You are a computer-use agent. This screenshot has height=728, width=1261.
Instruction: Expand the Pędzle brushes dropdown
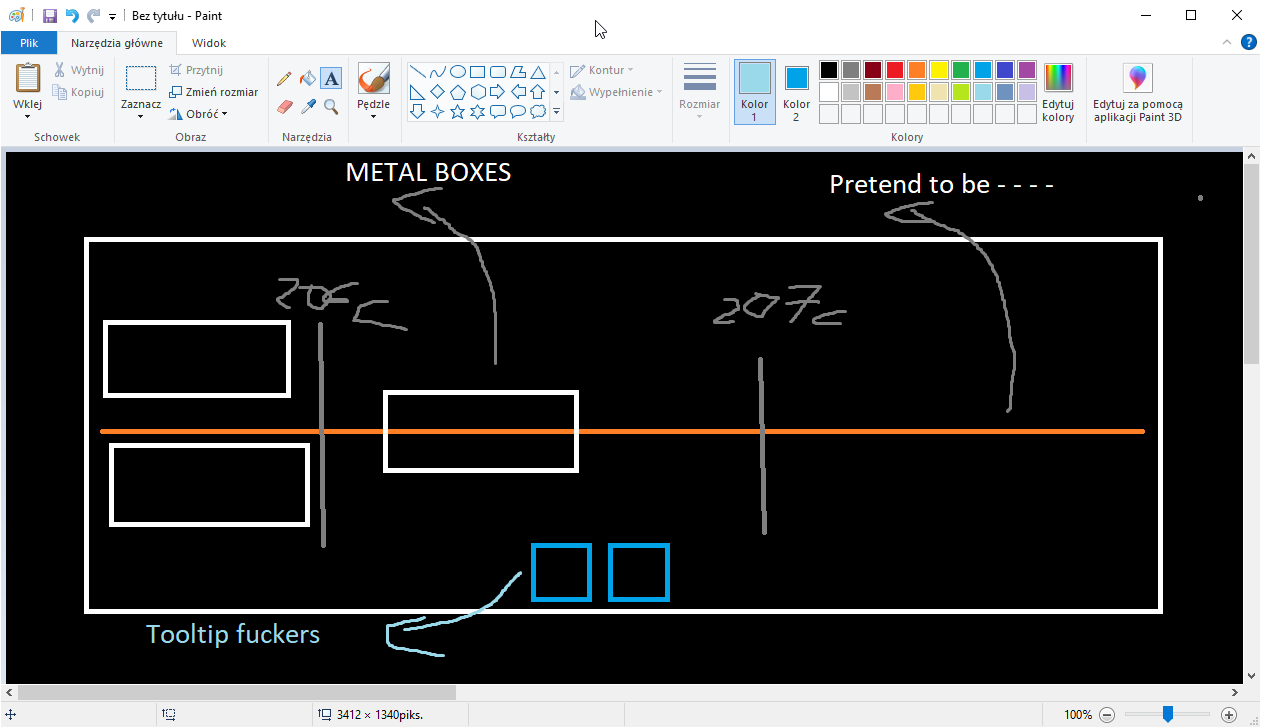click(x=373, y=116)
